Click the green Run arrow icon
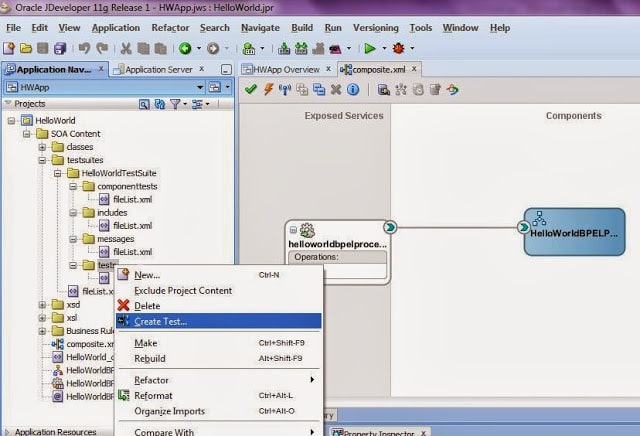Viewport: 640px width, 436px height. [x=370, y=49]
